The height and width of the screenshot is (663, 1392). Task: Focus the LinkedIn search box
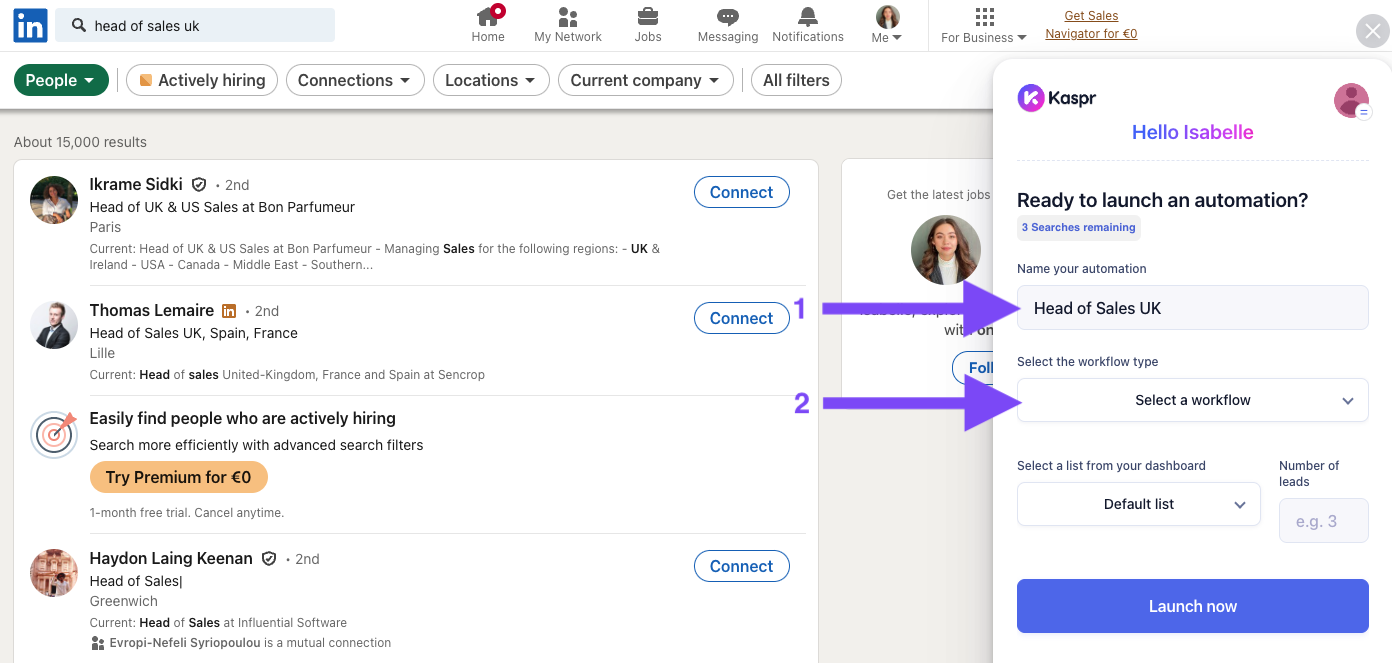coord(195,26)
